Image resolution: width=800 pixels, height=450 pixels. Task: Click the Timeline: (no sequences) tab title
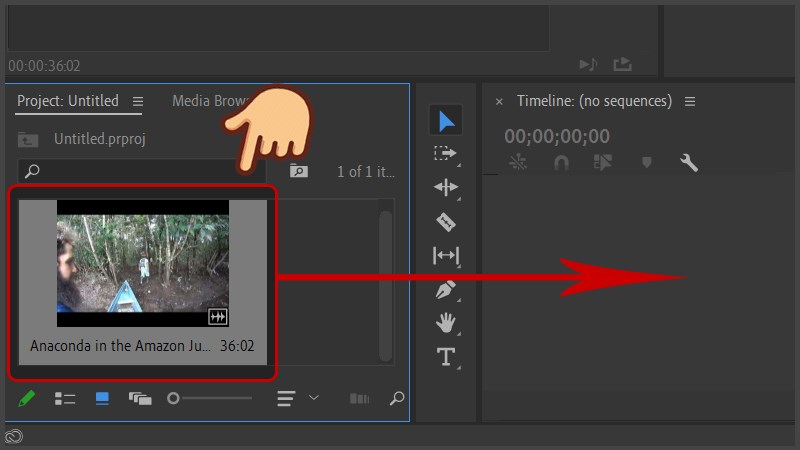(x=594, y=101)
